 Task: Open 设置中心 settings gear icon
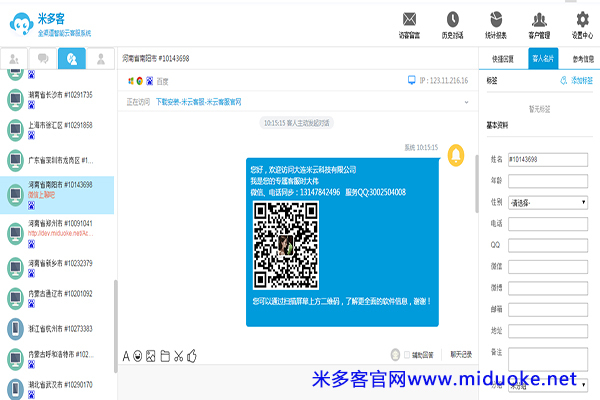click(582, 19)
